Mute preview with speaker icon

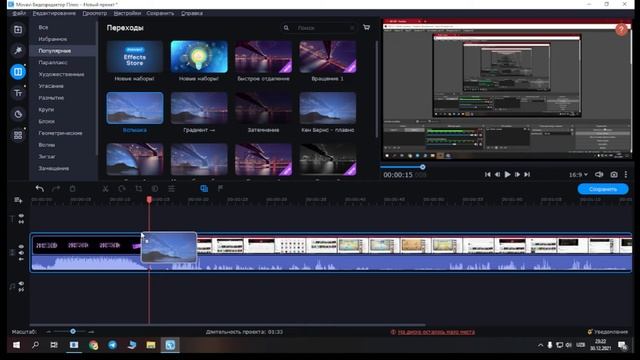click(x=599, y=174)
